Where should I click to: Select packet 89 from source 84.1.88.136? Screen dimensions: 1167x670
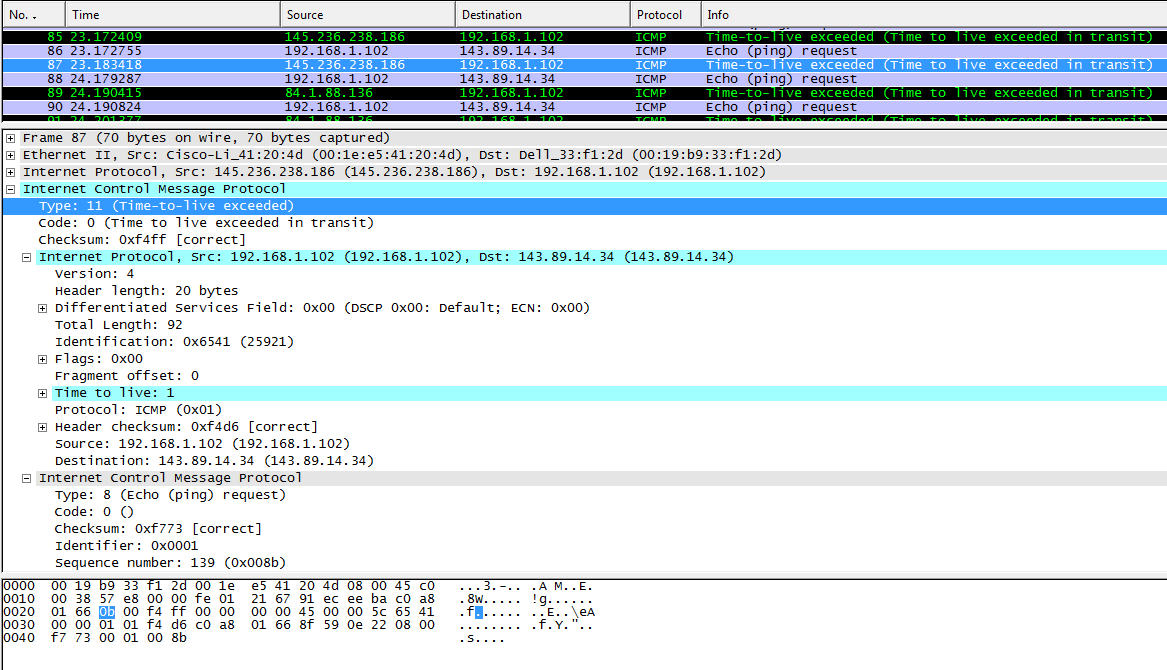585,93
